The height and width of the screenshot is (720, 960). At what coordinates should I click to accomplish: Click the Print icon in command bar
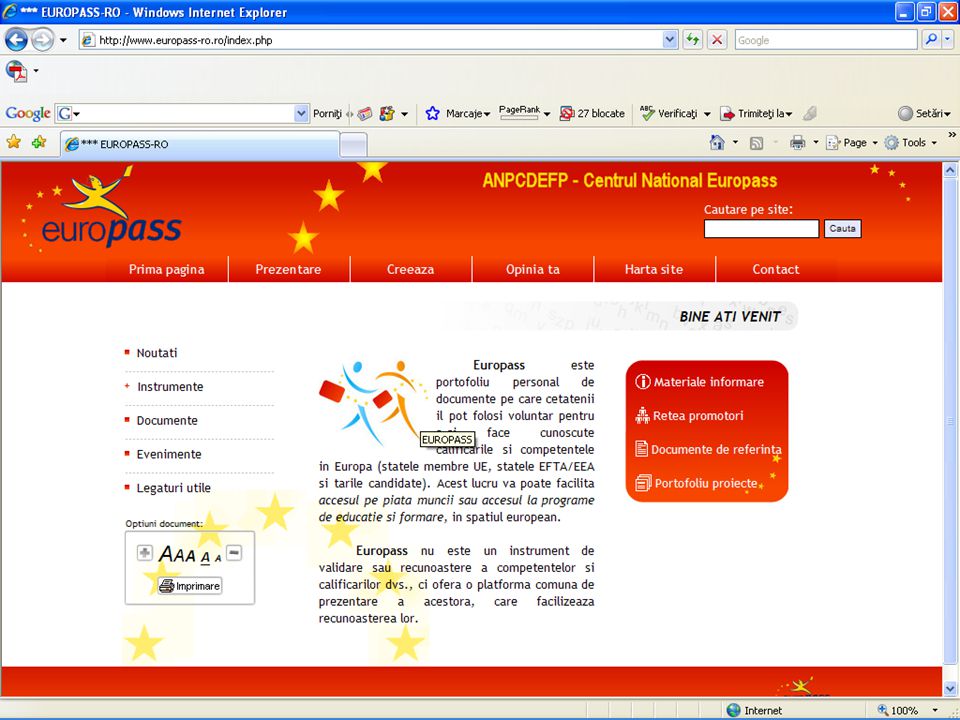797,143
